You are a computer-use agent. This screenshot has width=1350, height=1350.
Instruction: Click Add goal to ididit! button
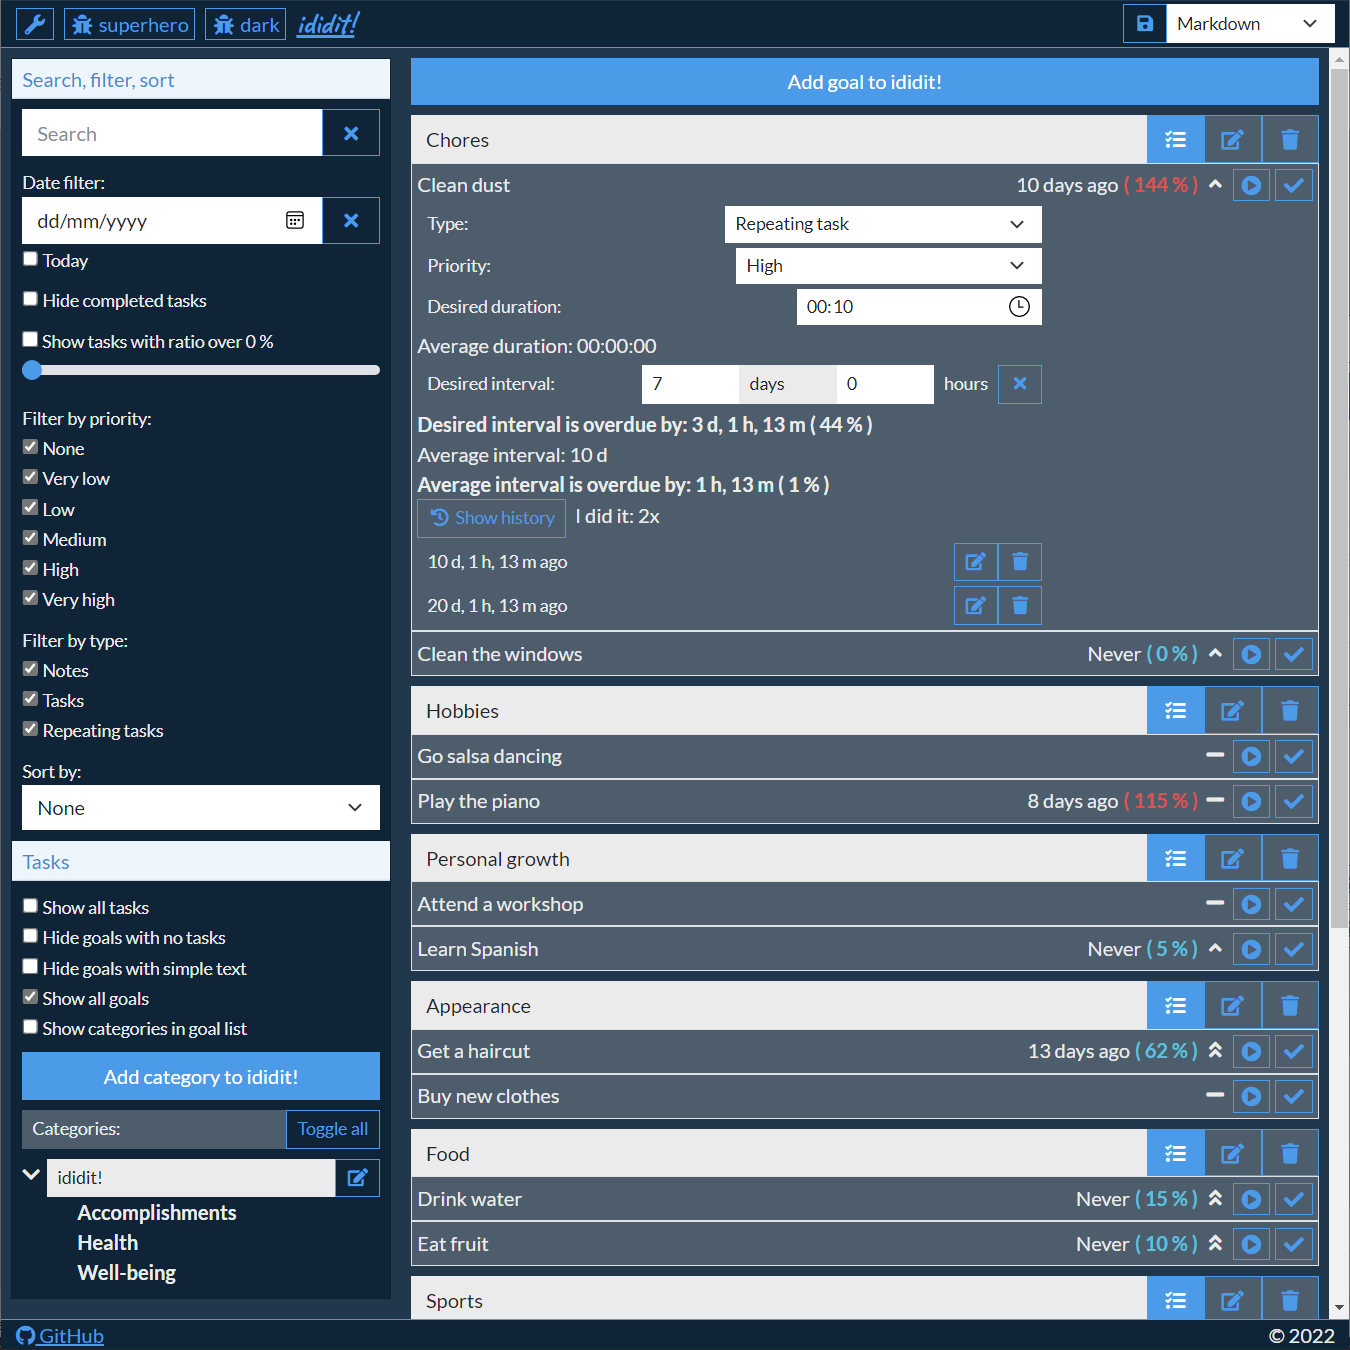(865, 82)
